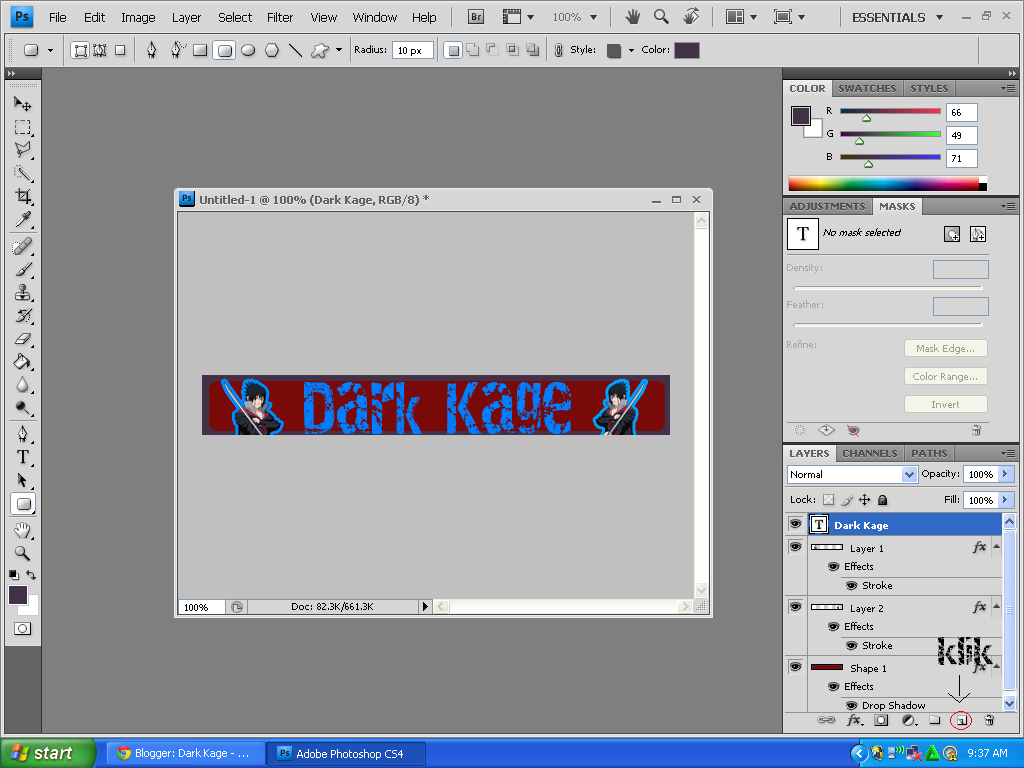Screen dimensions: 1024x768
Task: Click the Line shape option
Action: (295, 50)
